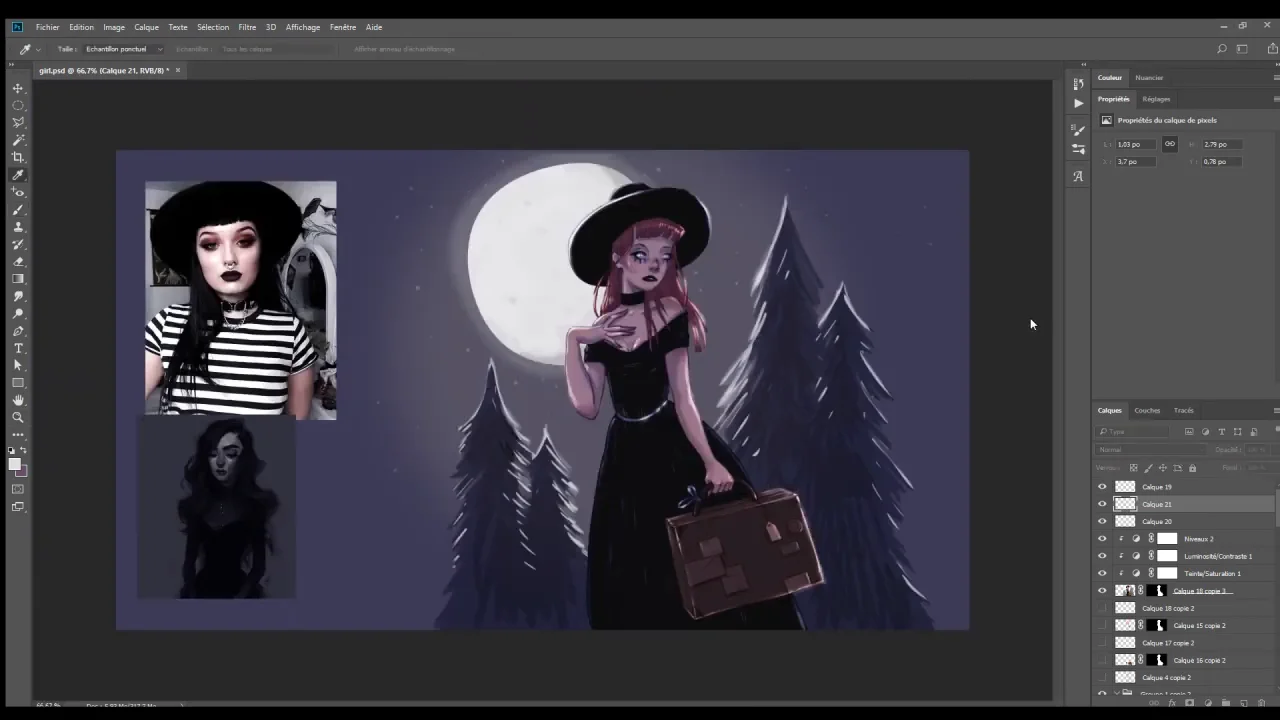The image size is (1280, 720).
Task: Select the Rectangle shape tool
Action: (18, 383)
